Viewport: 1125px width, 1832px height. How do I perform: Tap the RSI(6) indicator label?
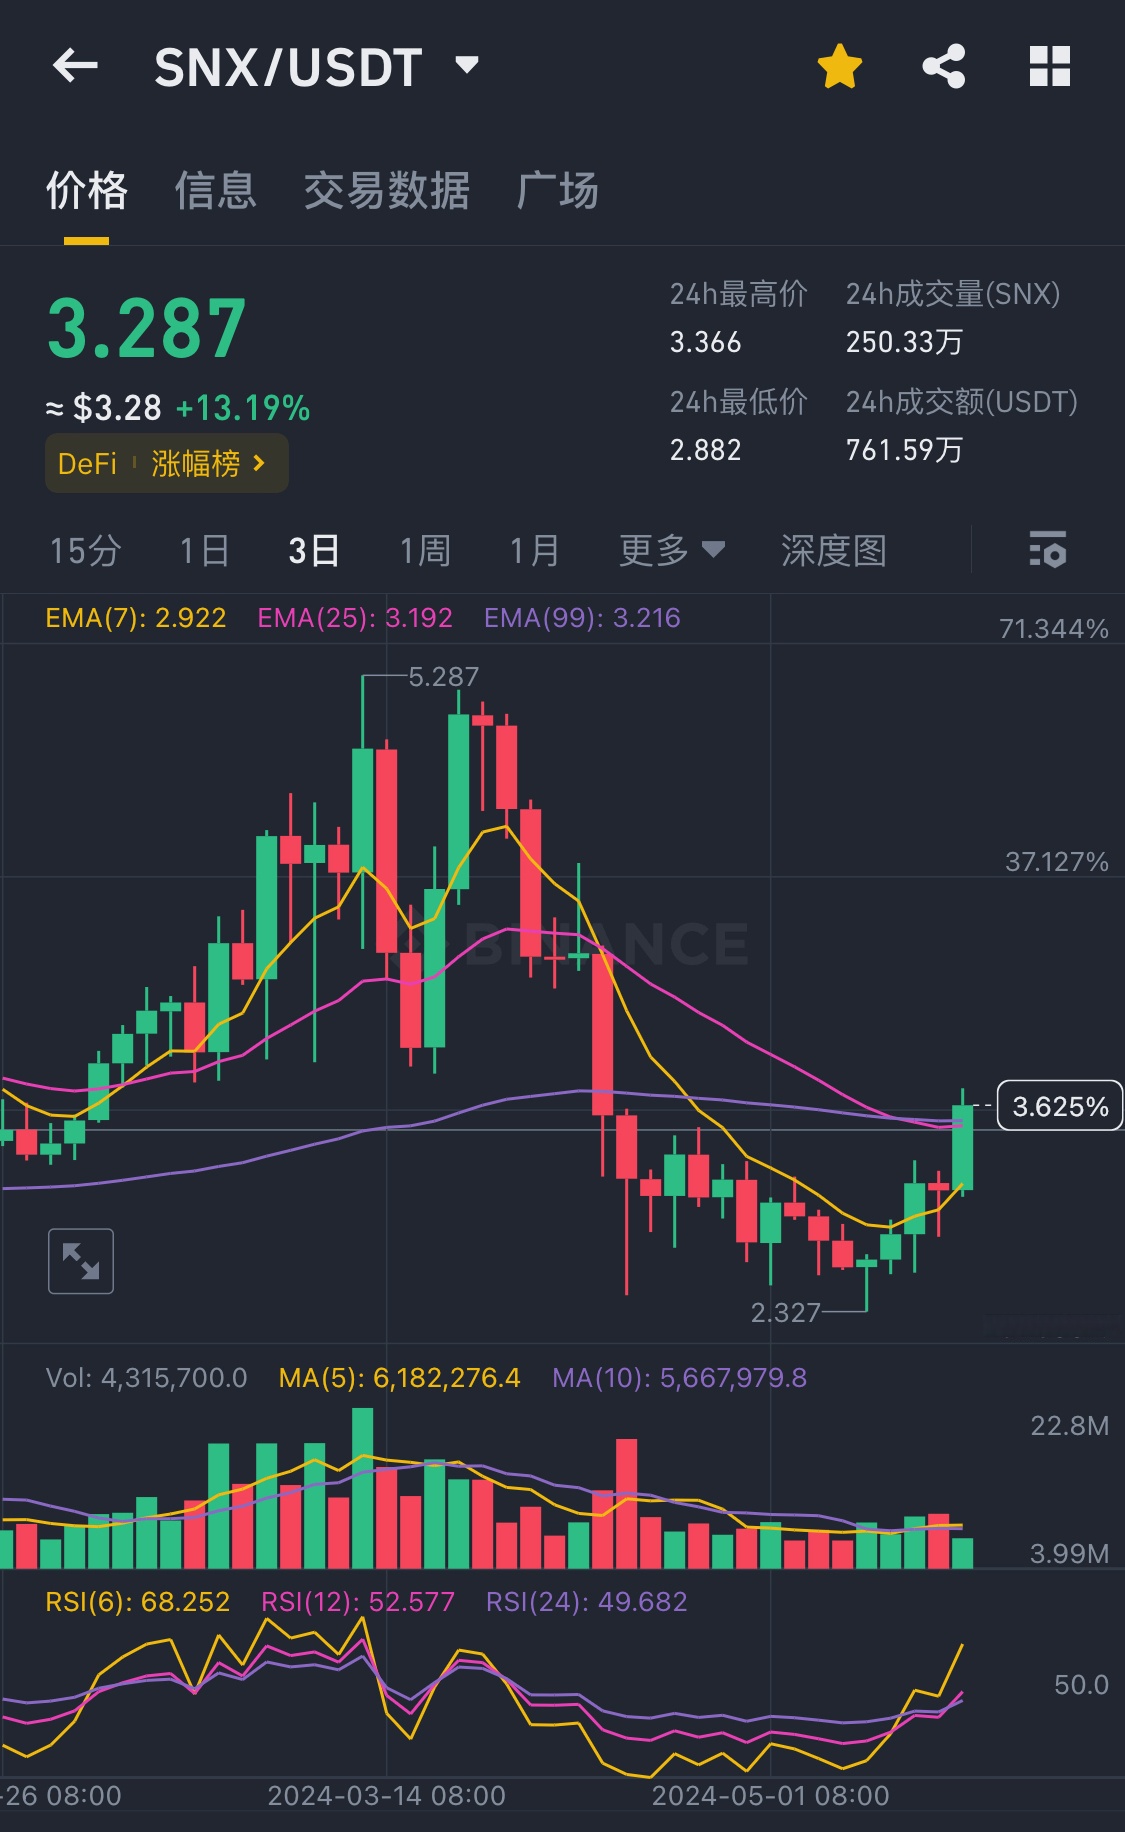(138, 1602)
